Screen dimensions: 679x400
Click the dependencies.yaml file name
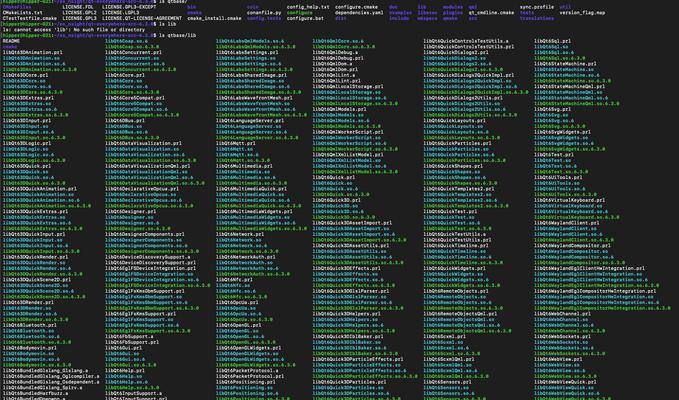click(359, 13)
